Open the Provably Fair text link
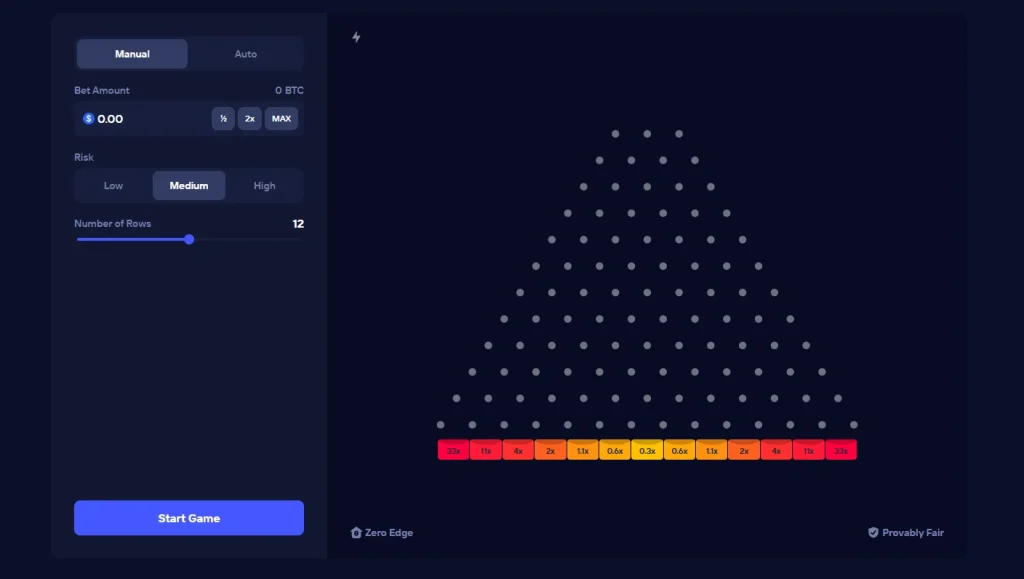Image resolution: width=1024 pixels, height=579 pixels. point(913,533)
